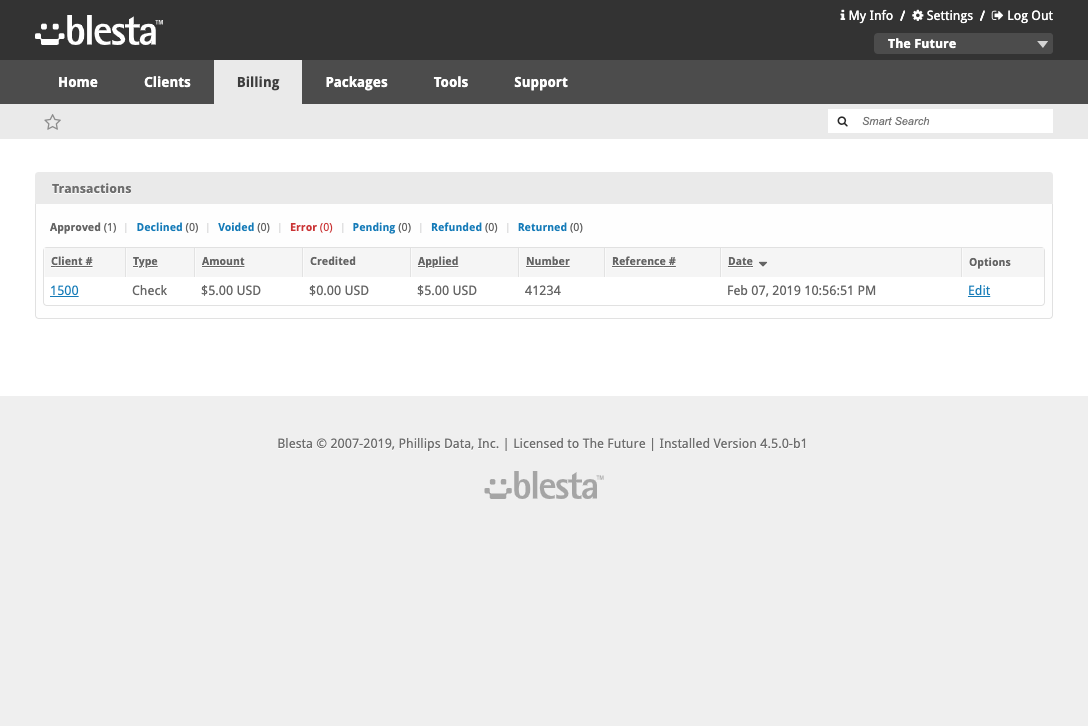The width and height of the screenshot is (1088, 726).
Task: Open client 1500
Action: pos(64,290)
